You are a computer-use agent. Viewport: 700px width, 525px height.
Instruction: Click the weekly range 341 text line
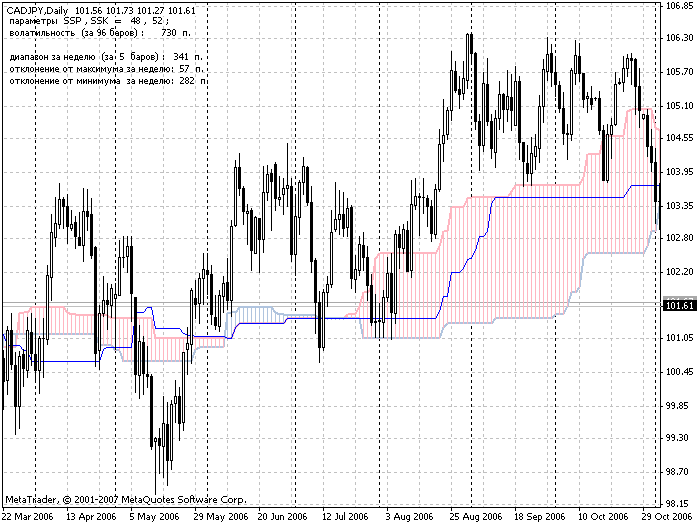pos(106,57)
